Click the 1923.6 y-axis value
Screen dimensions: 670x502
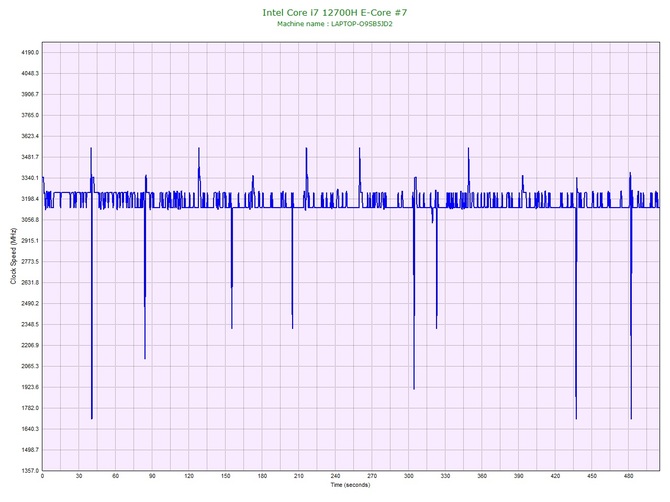point(30,388)
